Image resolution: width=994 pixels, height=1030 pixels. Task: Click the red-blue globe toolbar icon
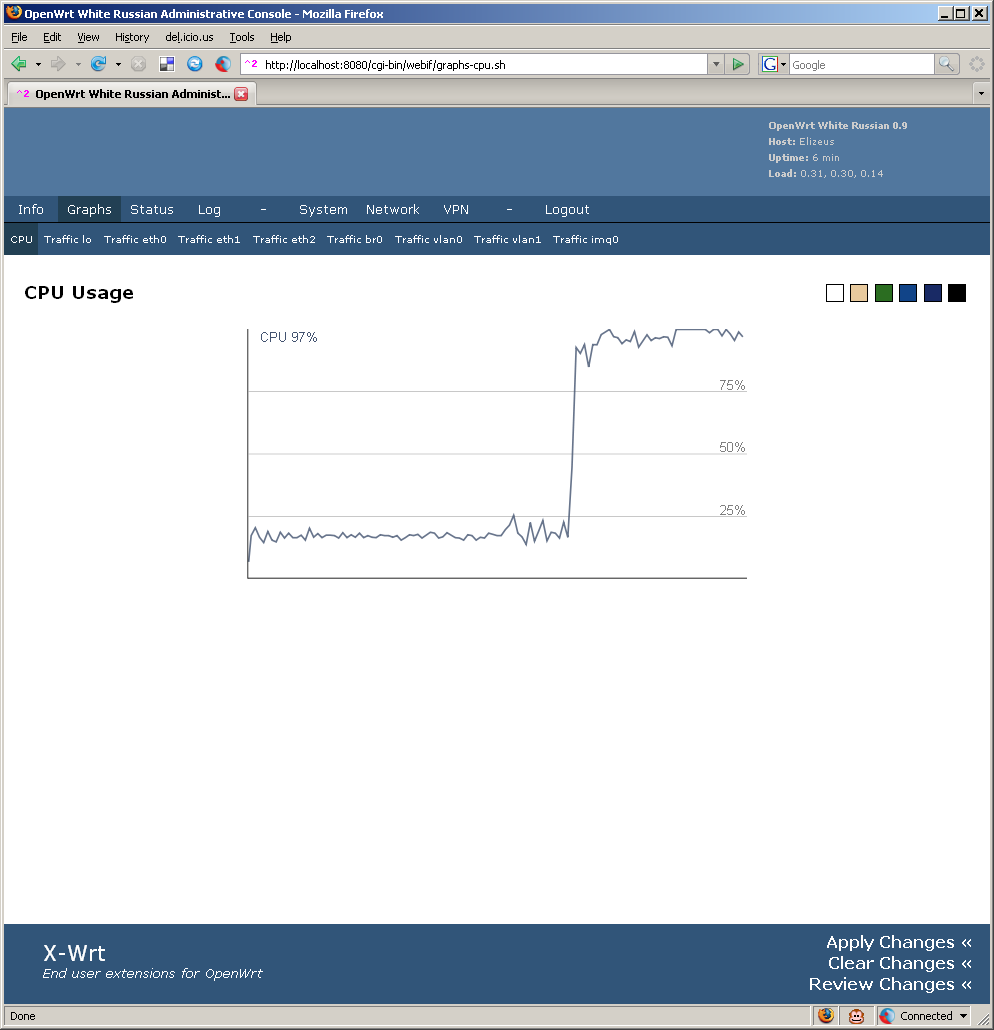(x=223, y=64)
